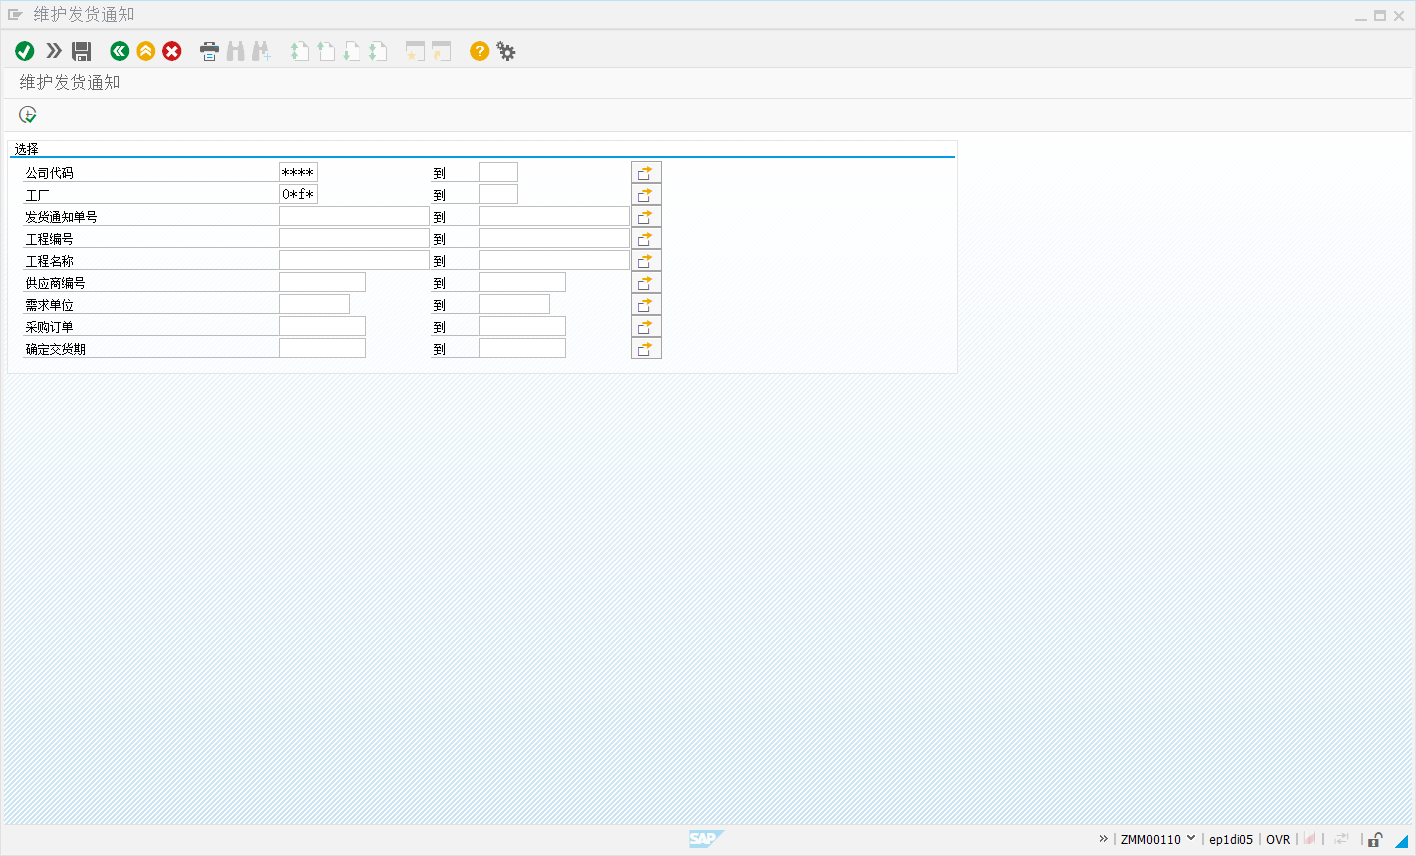Click the Print icon in toolbar
The width and height of the screenshot is (1416, 856).
[209, 51]
